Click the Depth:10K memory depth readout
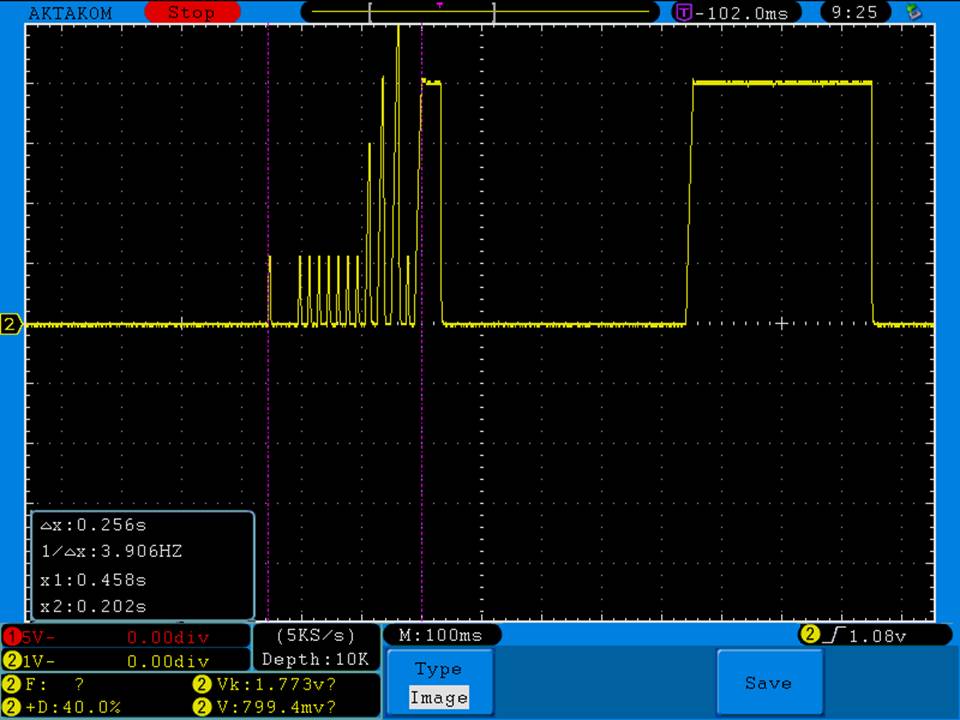Viewport: 960px width, 720px height. (315, 659)
